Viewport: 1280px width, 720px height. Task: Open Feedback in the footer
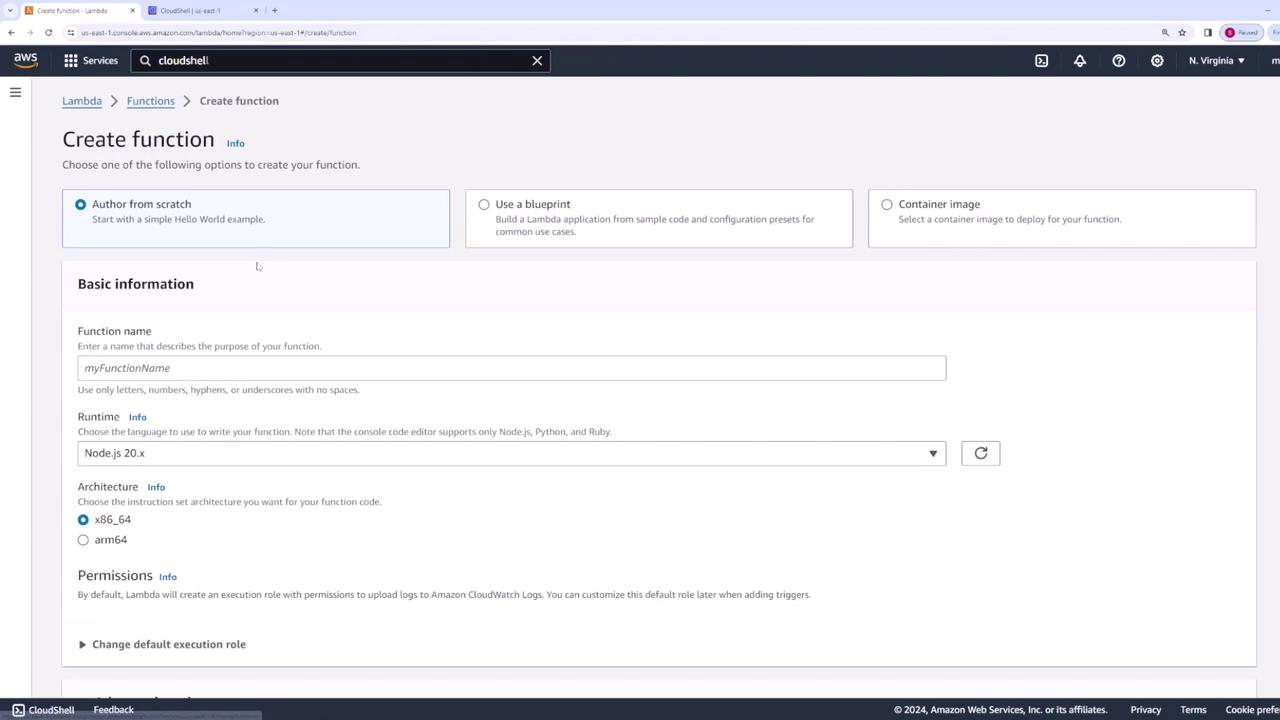tap(113, 710)
